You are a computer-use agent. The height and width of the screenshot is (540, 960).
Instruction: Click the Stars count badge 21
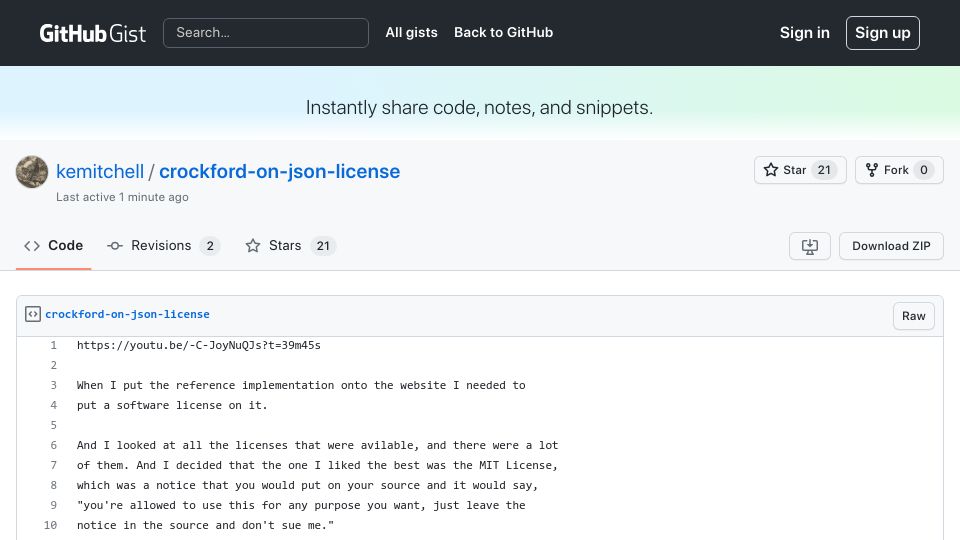tap(323, 246)
